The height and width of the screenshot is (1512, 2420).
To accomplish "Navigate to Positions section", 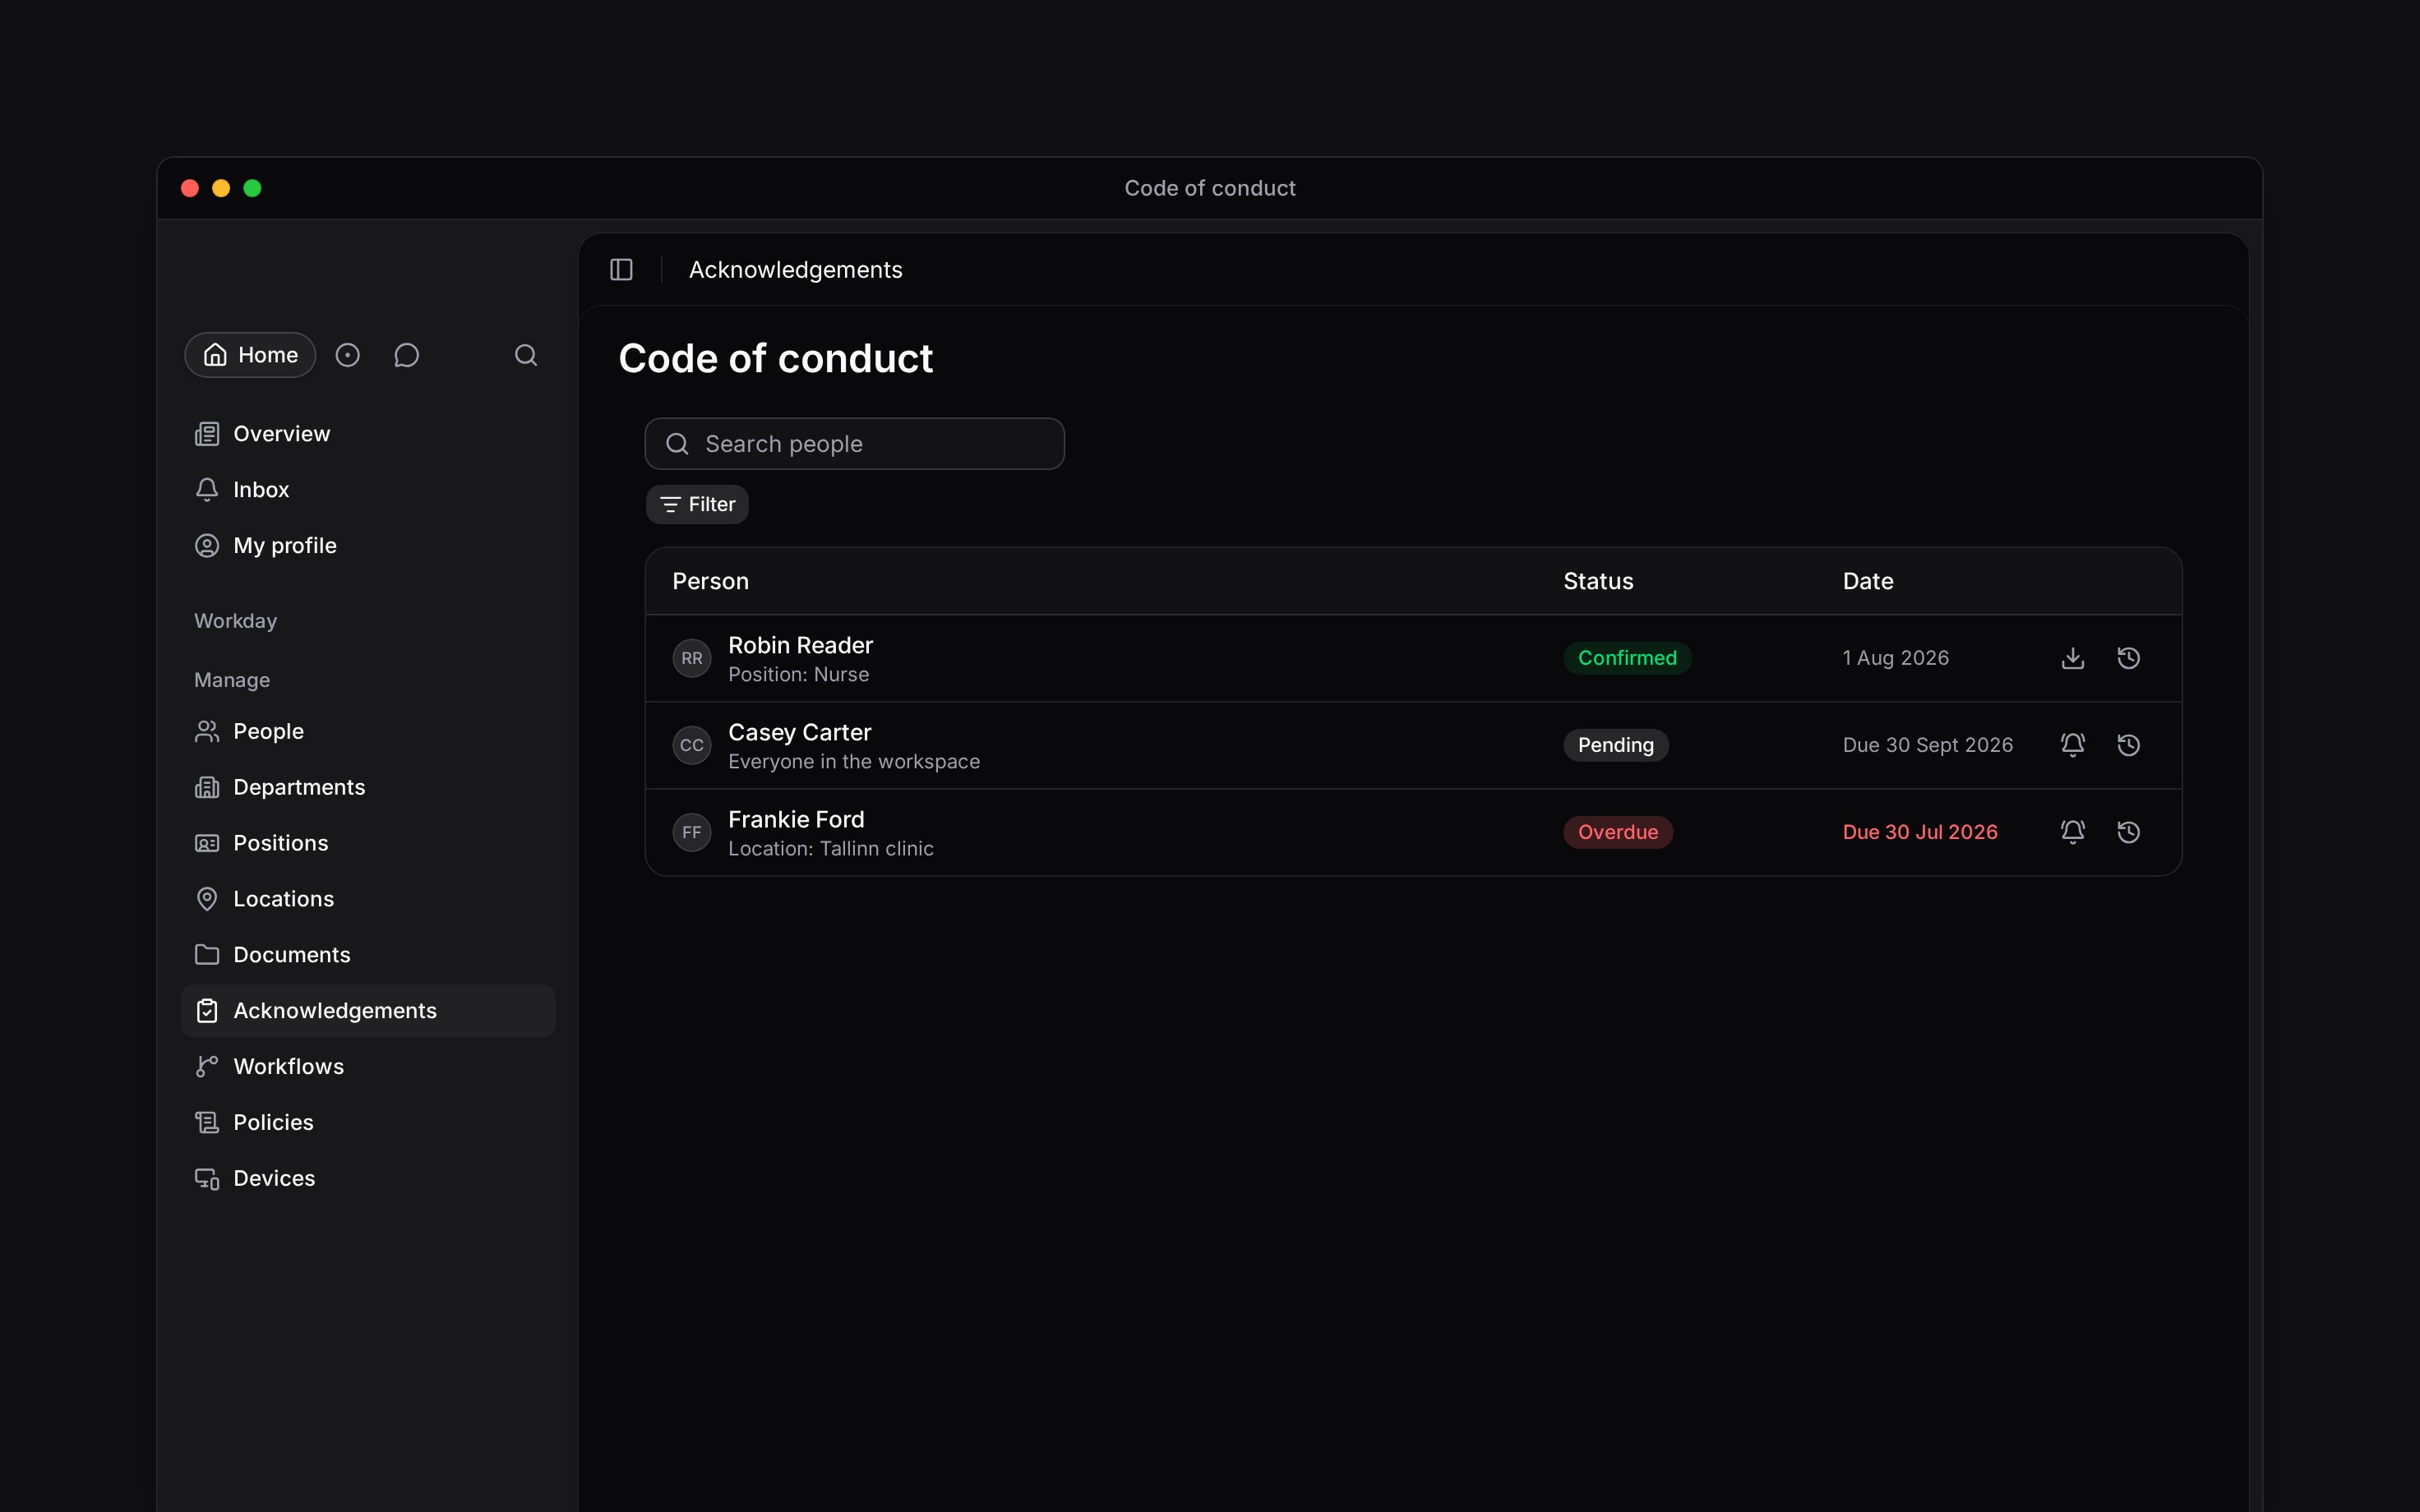I will (368, 843).
